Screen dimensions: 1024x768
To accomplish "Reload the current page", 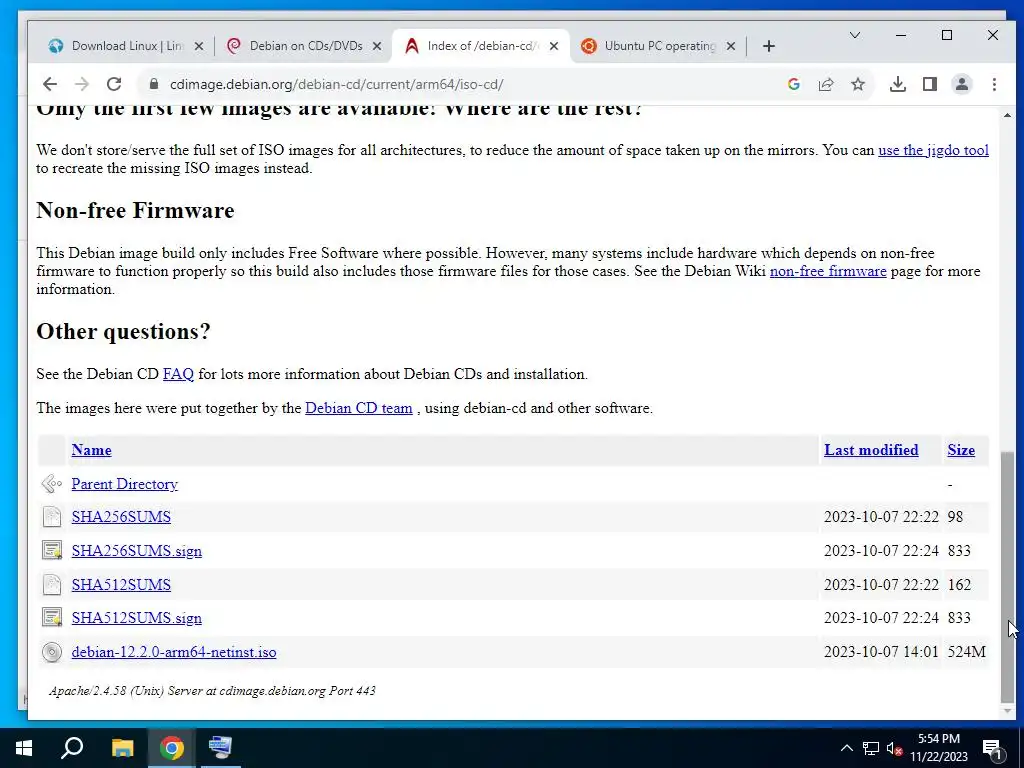I will coord(114,84).
